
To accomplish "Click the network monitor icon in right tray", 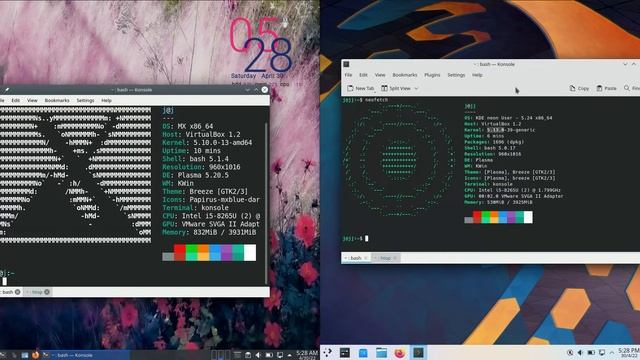I will (x=602, y=352).
